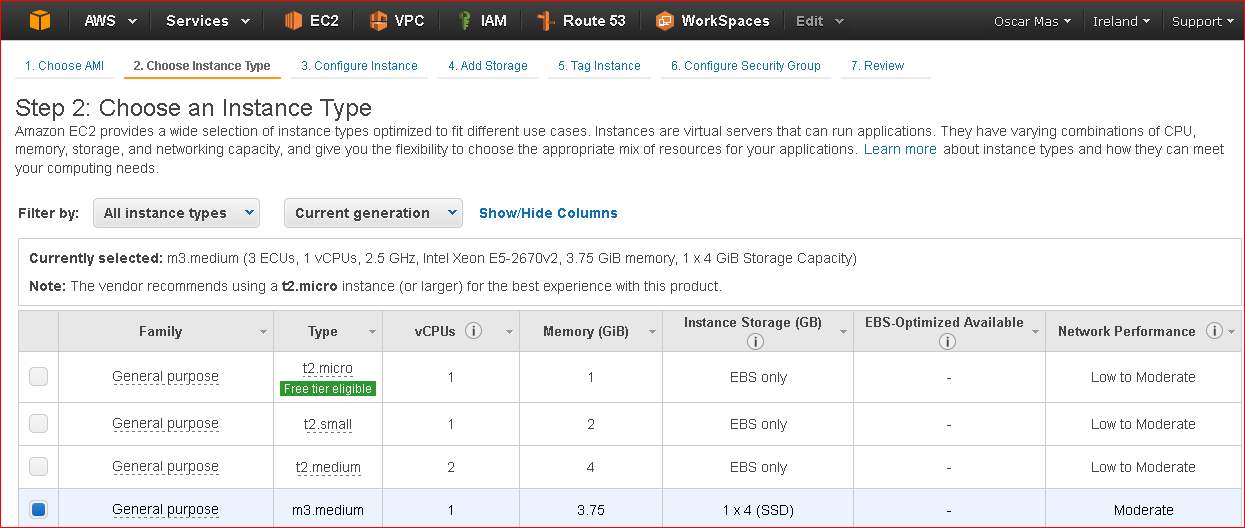Viewport: 1245px width, 528px height.
Task: Click the Show/Hide Columns link
Action: click(548, 213)
